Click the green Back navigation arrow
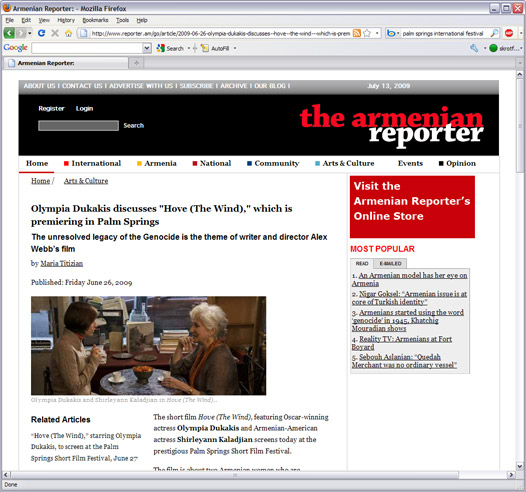526x492 pixels. [9, 33]
